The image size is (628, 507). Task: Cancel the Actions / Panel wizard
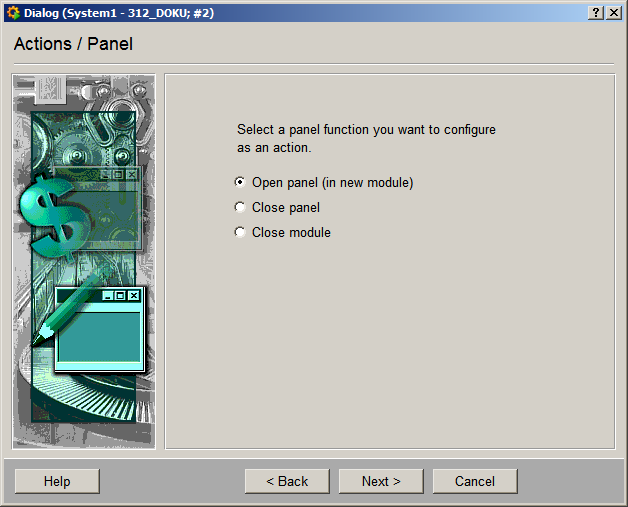475,481
